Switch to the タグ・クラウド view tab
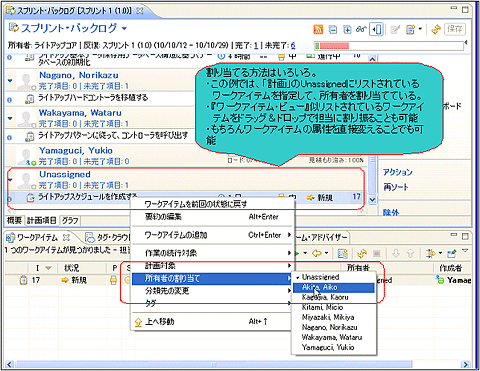Screen dimensions: 480x371 pyautogui.click(x=108, y=238)
